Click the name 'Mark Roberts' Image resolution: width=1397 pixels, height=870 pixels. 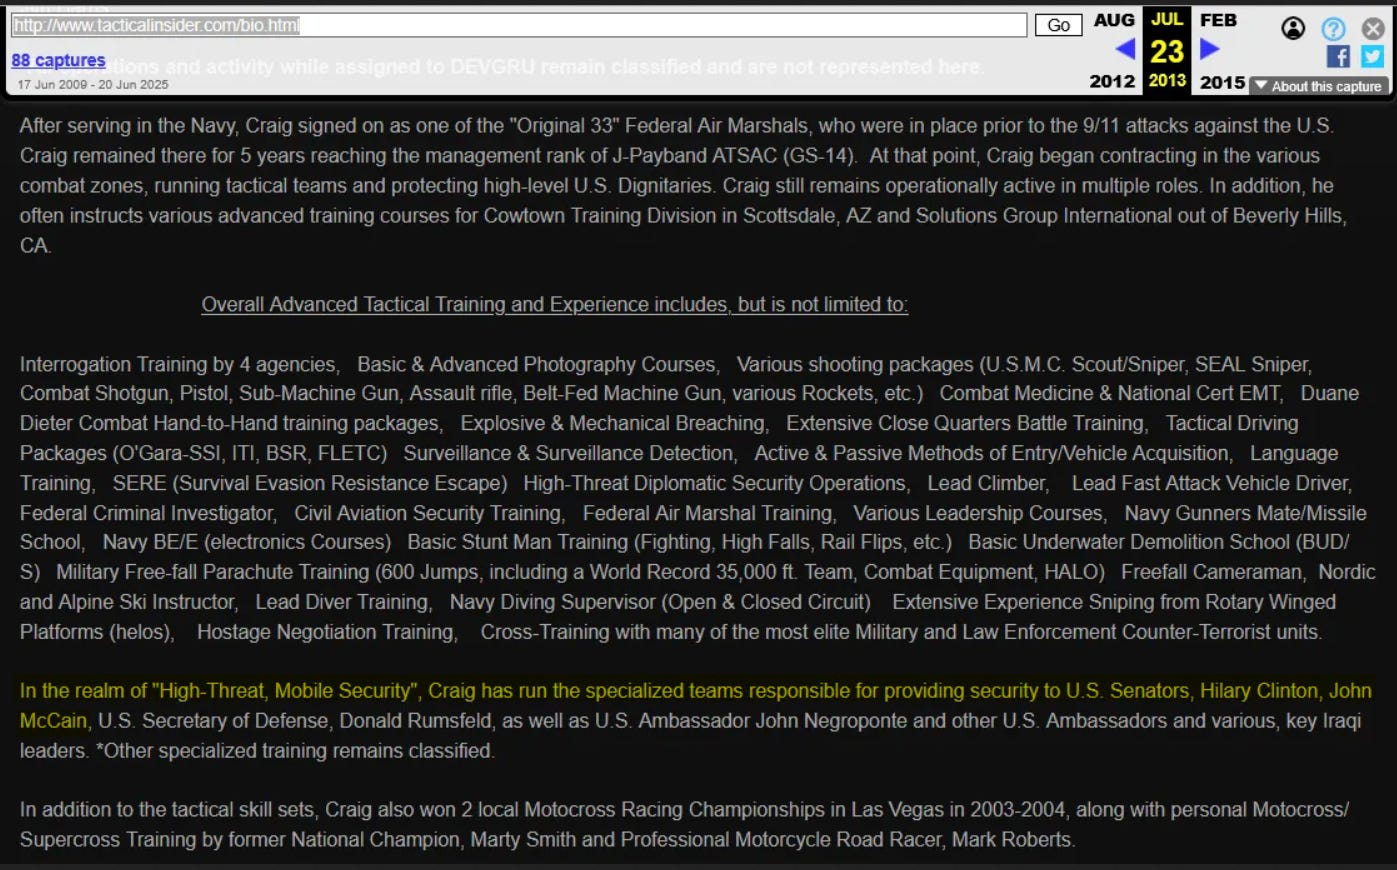click(1011, 840)
